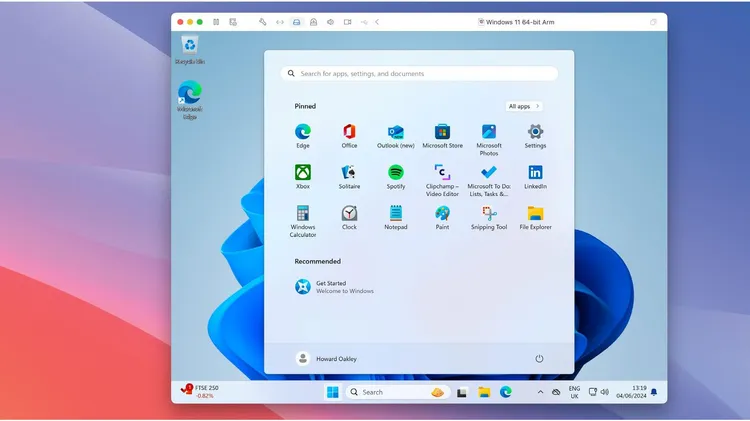
Task: Open Howard Oakley user account menu
Action: point(326,358)
